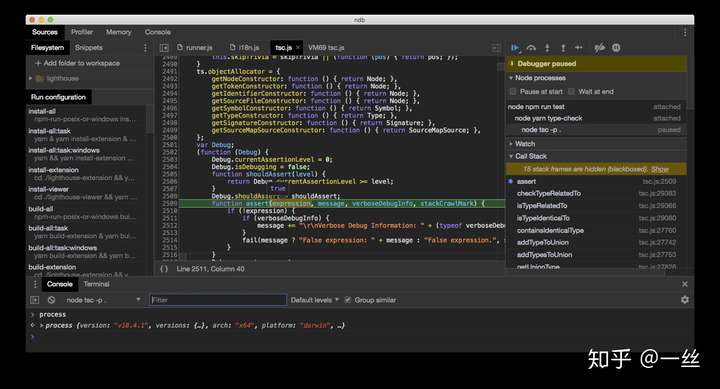Toggle the file navigator sidebar icon
This screenshot has width=720, height=389.
[164, 48]
